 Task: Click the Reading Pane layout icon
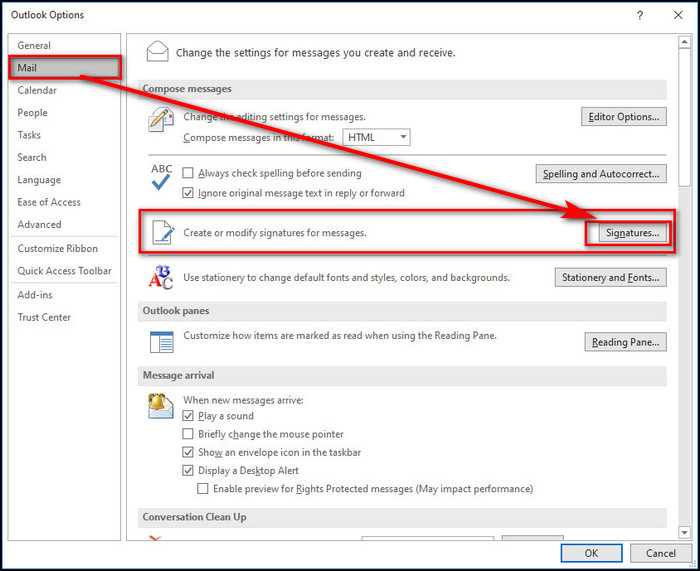click(x=161, y=341)
